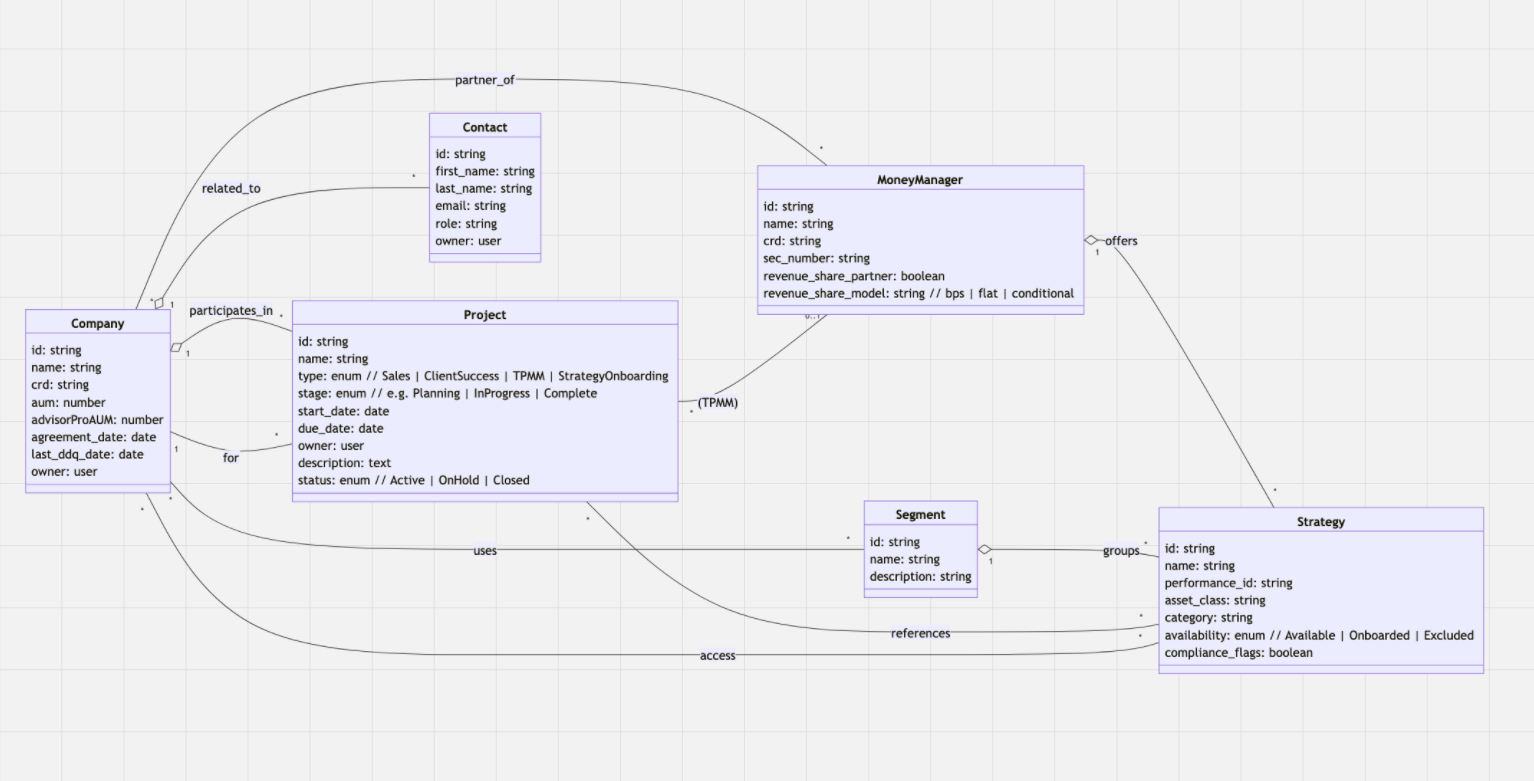Viewport: 1534px width, 781px height.
Task: Click the participates_in association label
Action: tap(231, 311)
